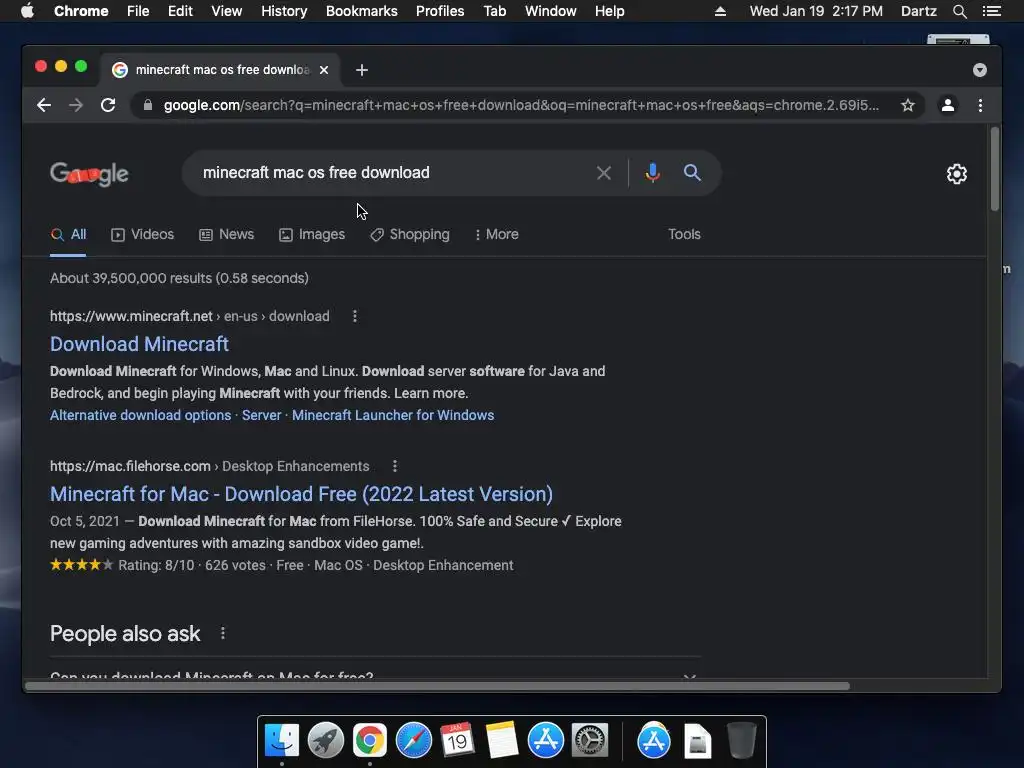Open the Notification Center list icon
Screen dimensions: 1024x768
click(x=991, y=11)
